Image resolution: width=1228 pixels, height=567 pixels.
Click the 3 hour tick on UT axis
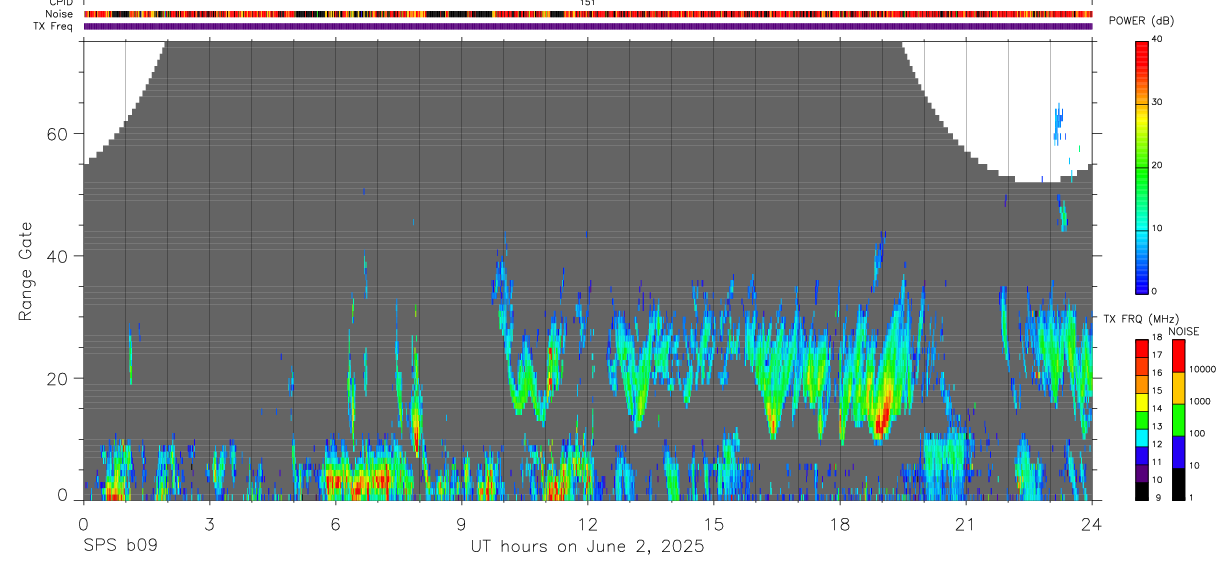click(209, 523)
